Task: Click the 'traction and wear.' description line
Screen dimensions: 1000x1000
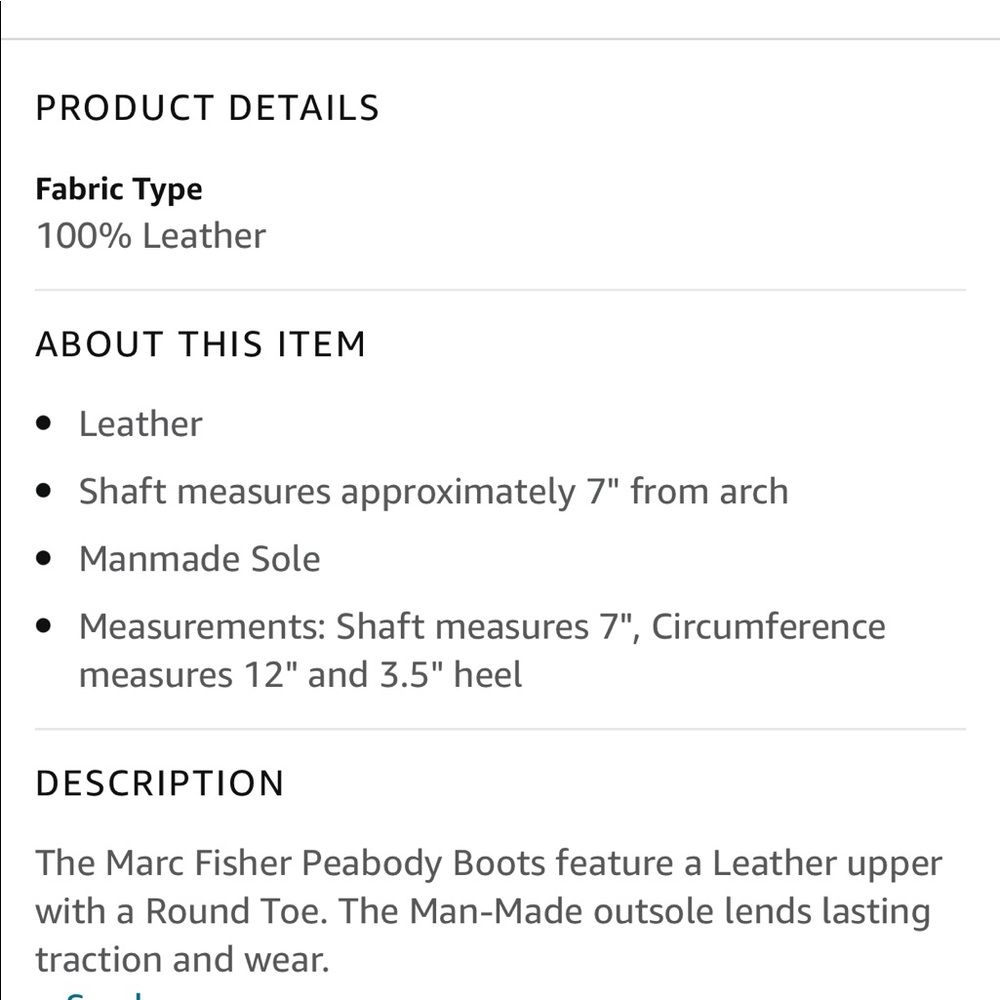Action: [182, 960]
